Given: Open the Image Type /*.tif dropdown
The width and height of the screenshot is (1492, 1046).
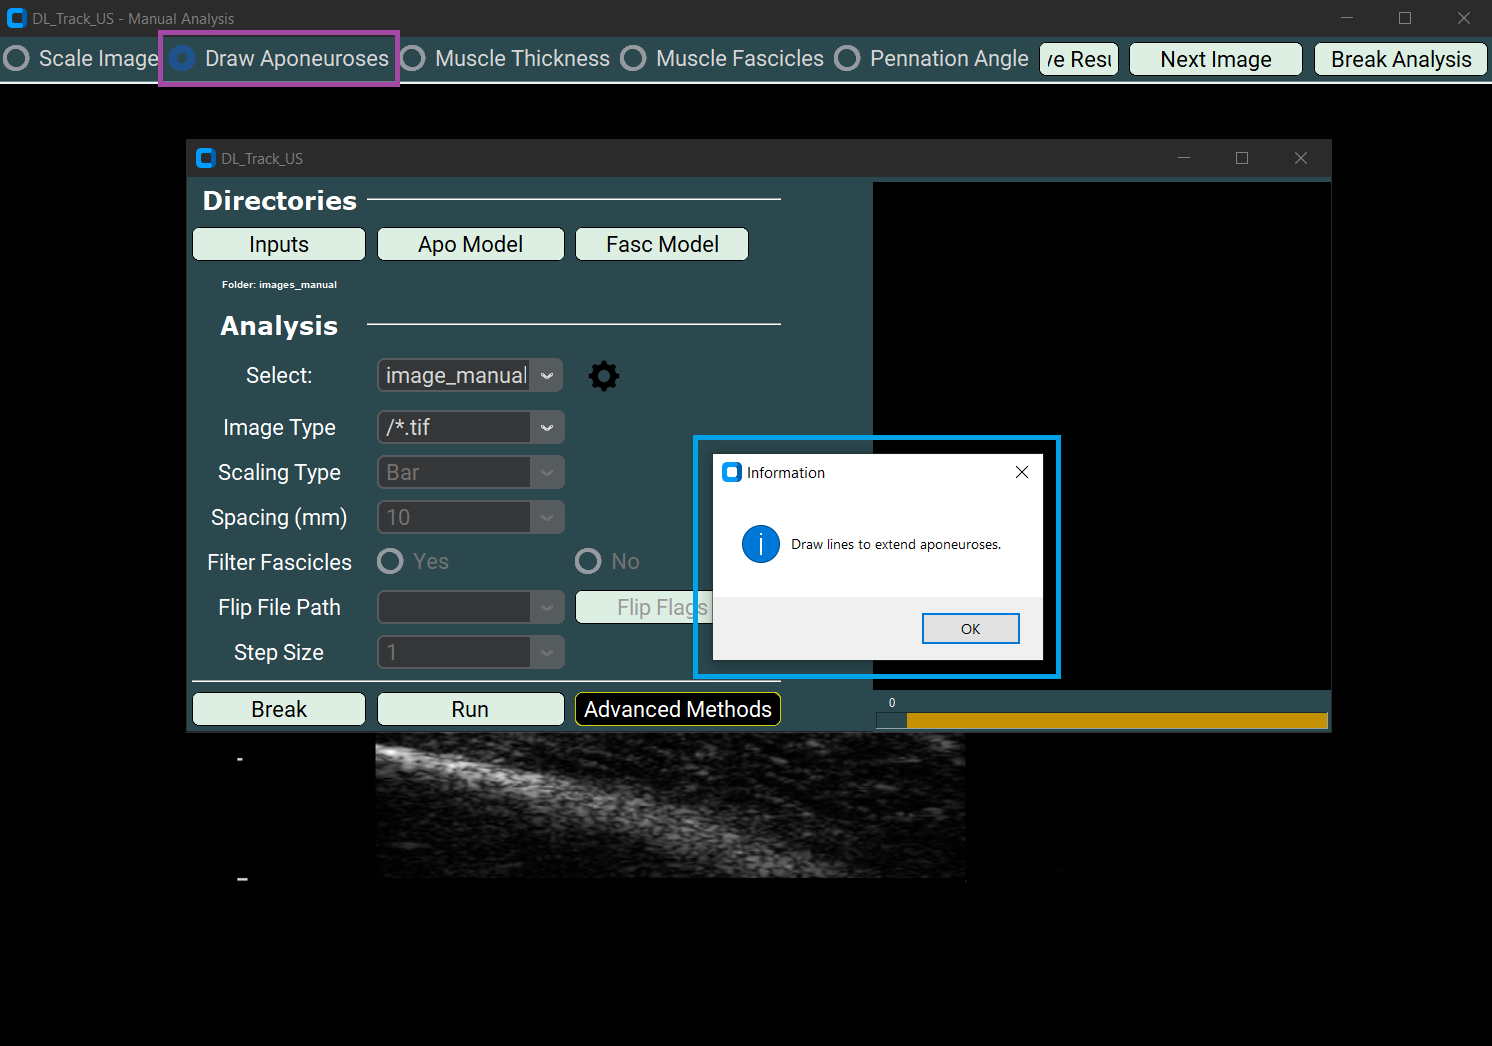Looking at the screenshot, I should coord(546,427).
